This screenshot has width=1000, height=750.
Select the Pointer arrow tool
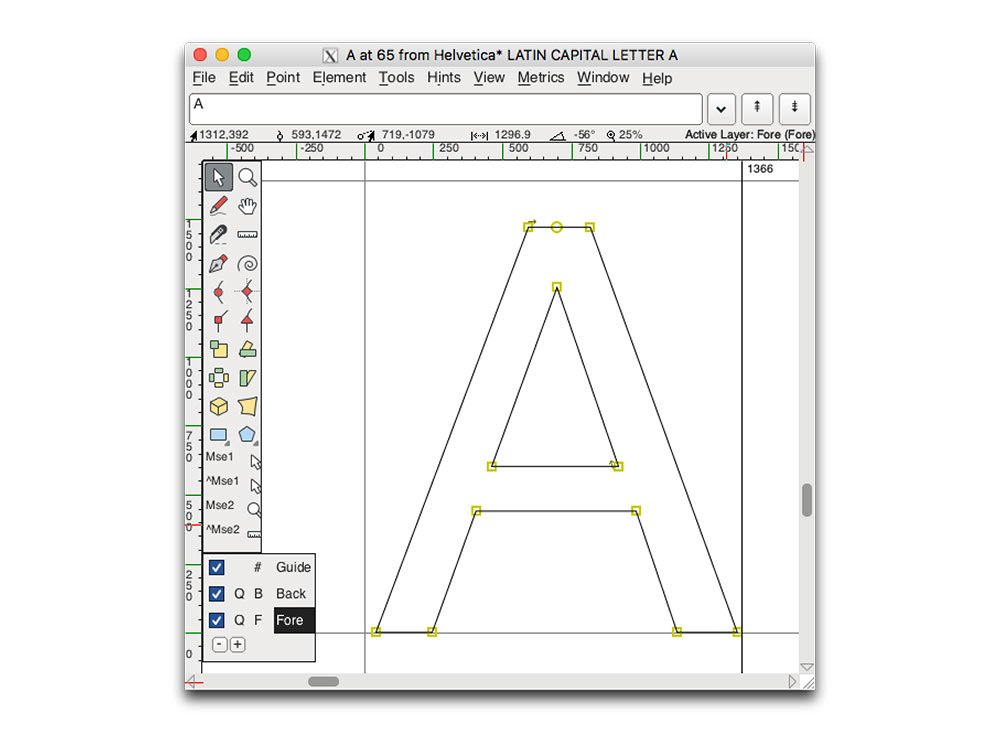(219, 178)
